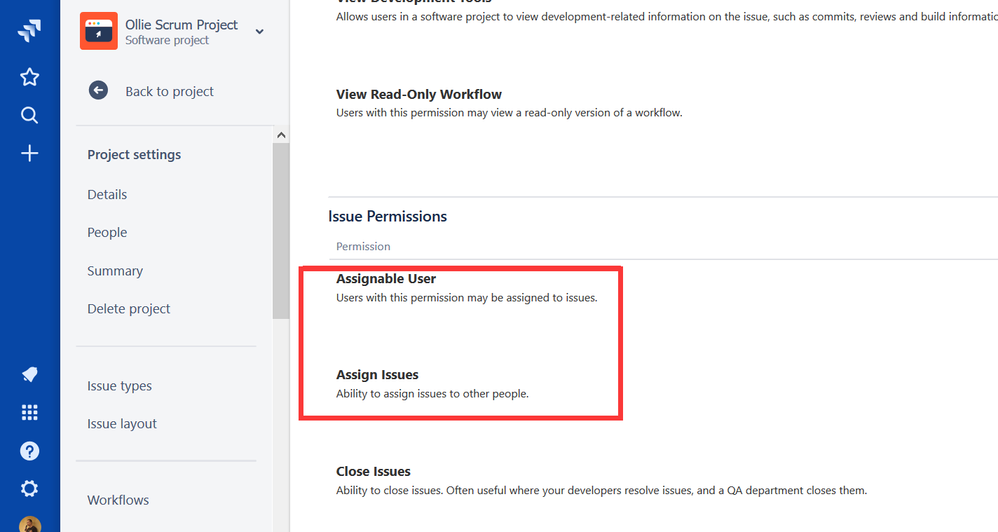Go Back to project

coord(169,91)
